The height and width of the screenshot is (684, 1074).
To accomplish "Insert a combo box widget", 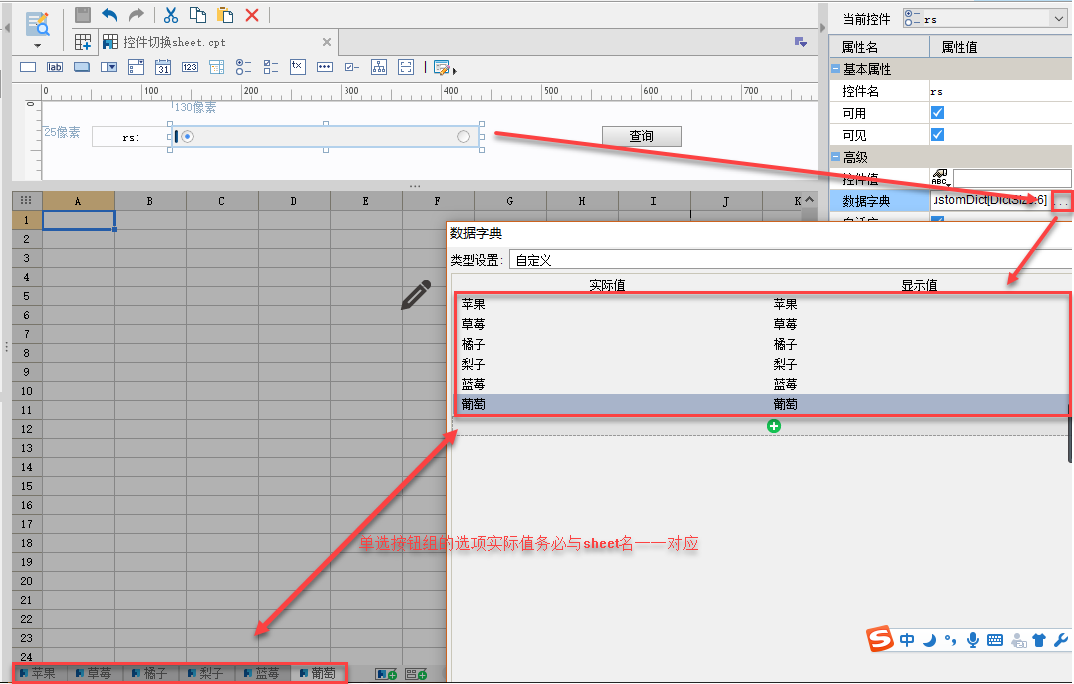I will tap(109, 67).
